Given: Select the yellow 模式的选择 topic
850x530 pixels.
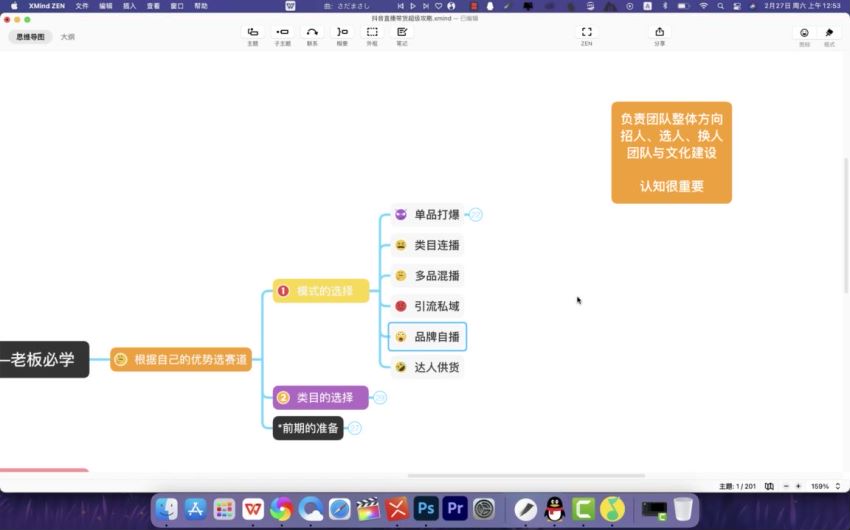Looking at the screenshot, I should coord(321,291).
